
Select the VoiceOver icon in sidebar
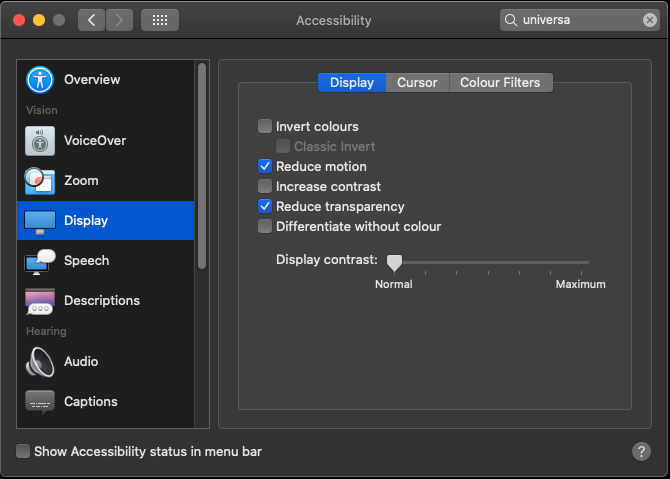40,141
